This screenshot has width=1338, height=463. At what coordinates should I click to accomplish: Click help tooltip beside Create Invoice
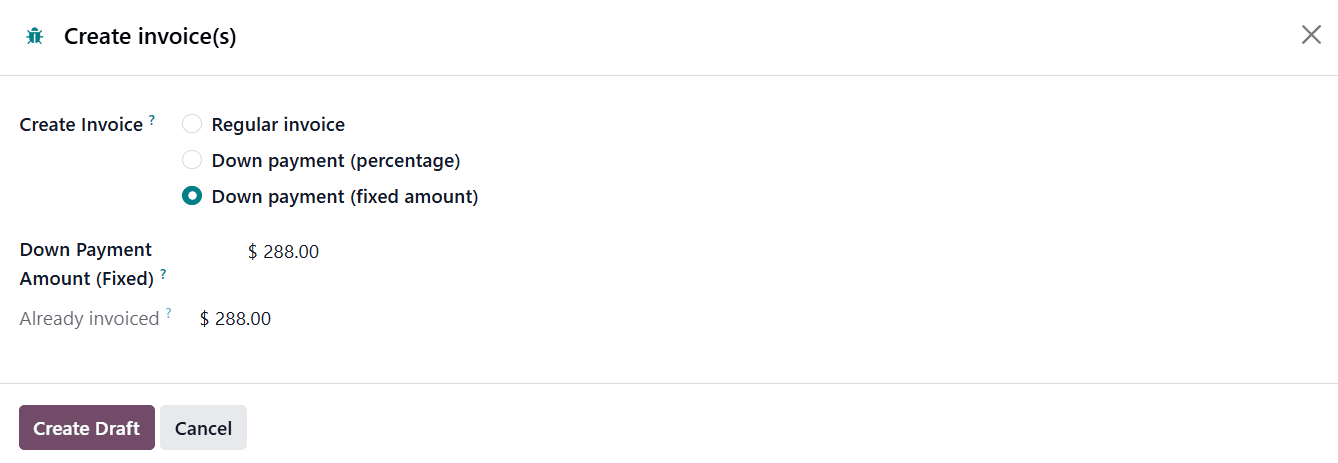[x=152, y=120]
